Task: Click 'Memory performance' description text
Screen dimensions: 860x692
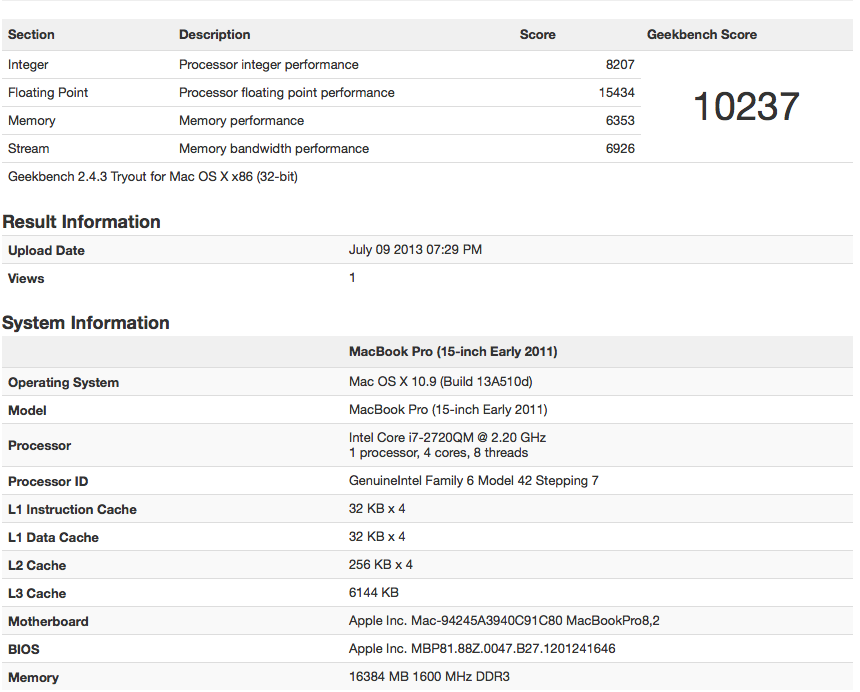Action: (241, 121)
